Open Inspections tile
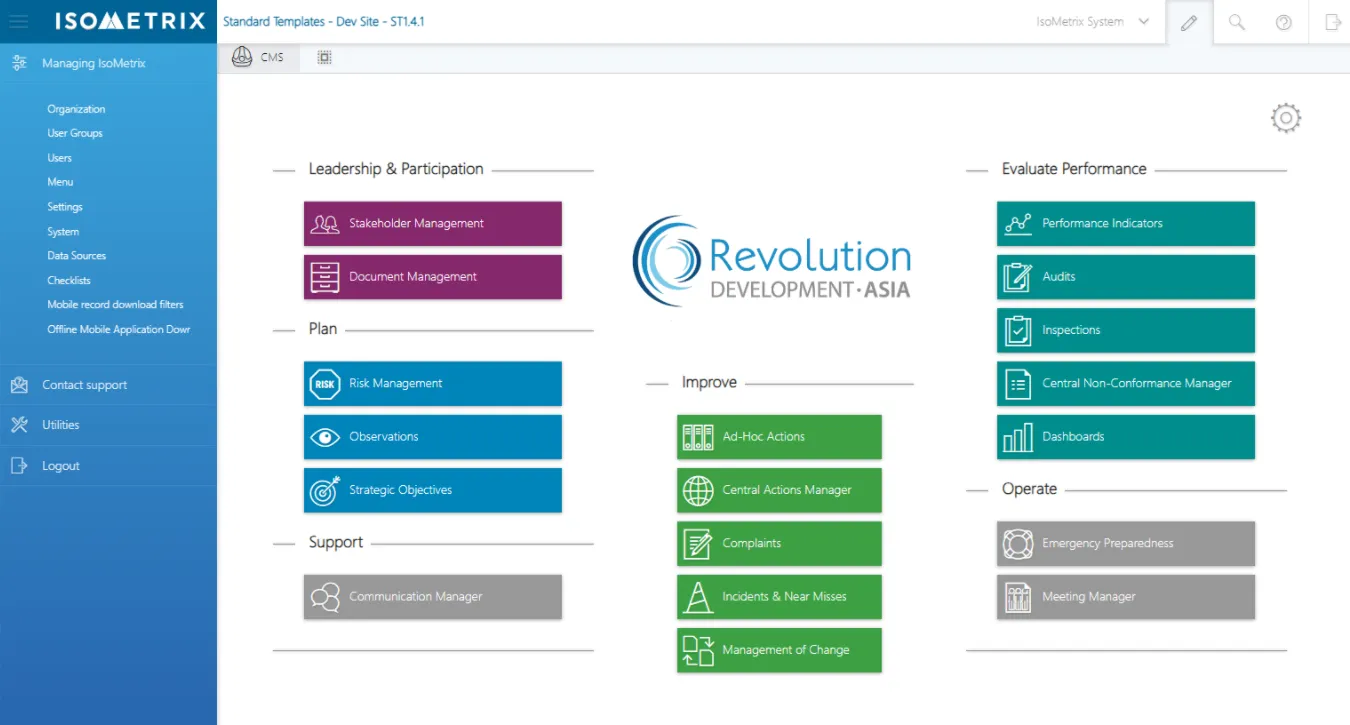Viewport: 1350px width, 725px height. point(1126,331)
